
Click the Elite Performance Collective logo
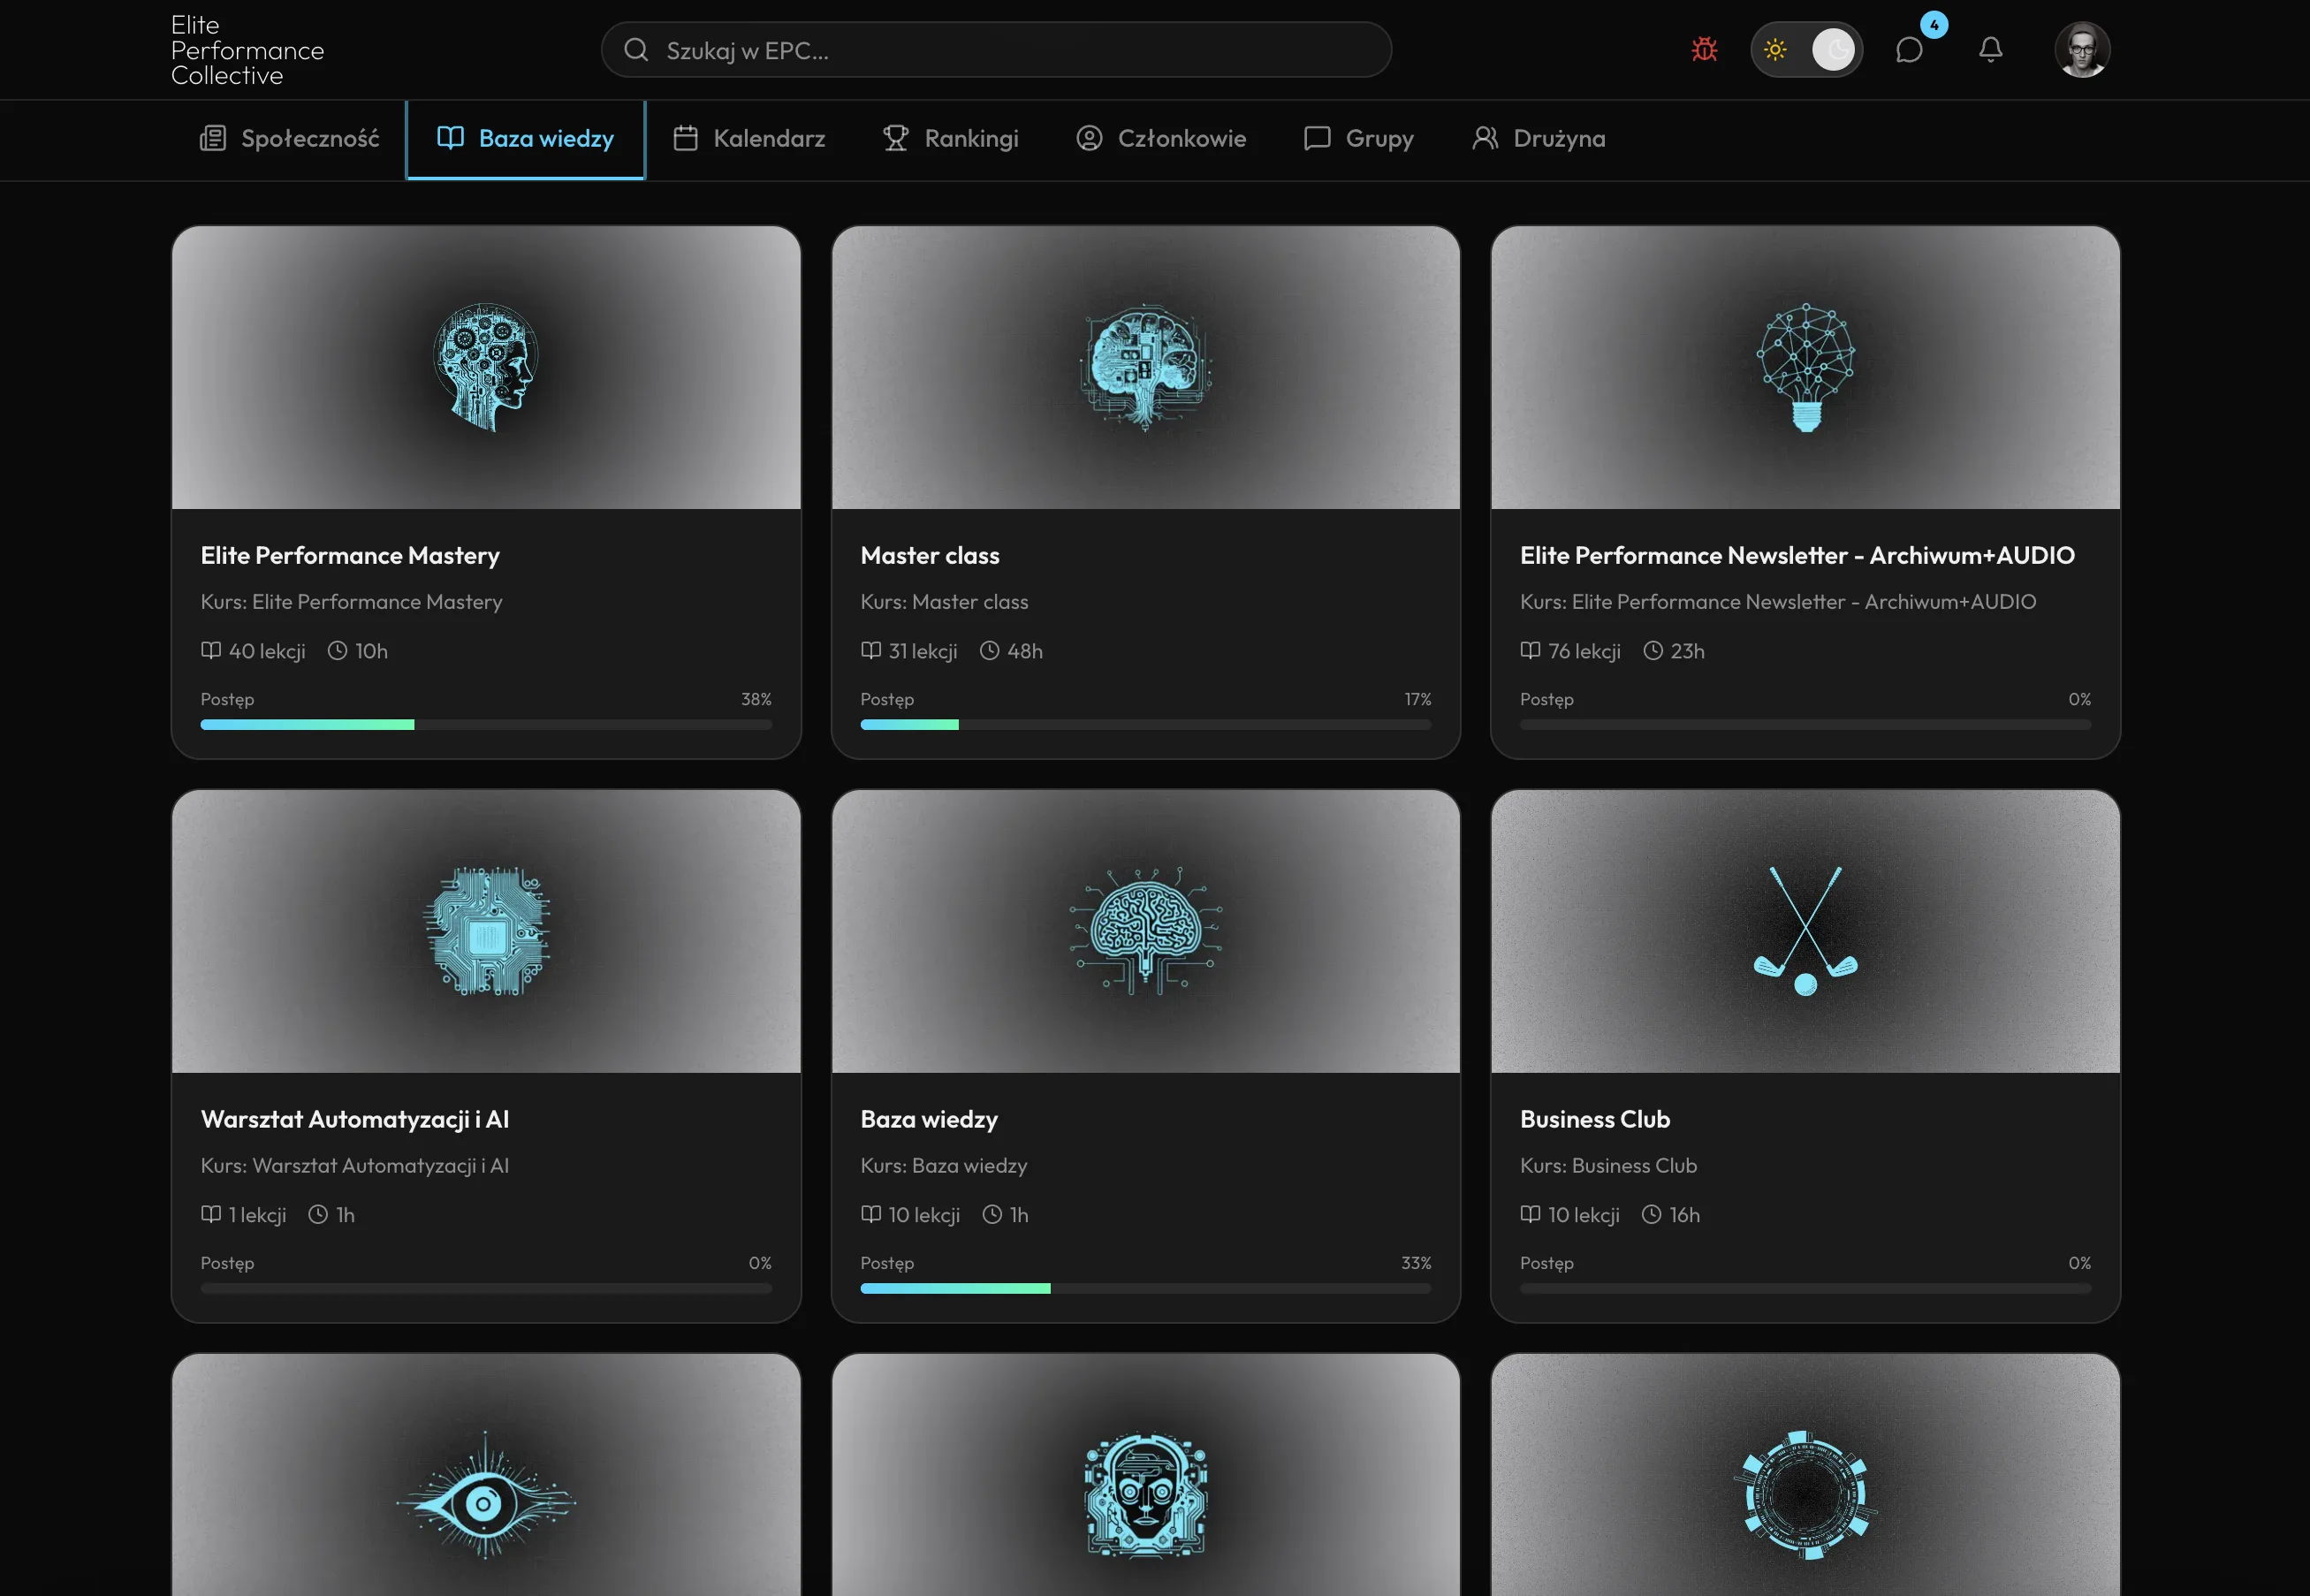247,50
